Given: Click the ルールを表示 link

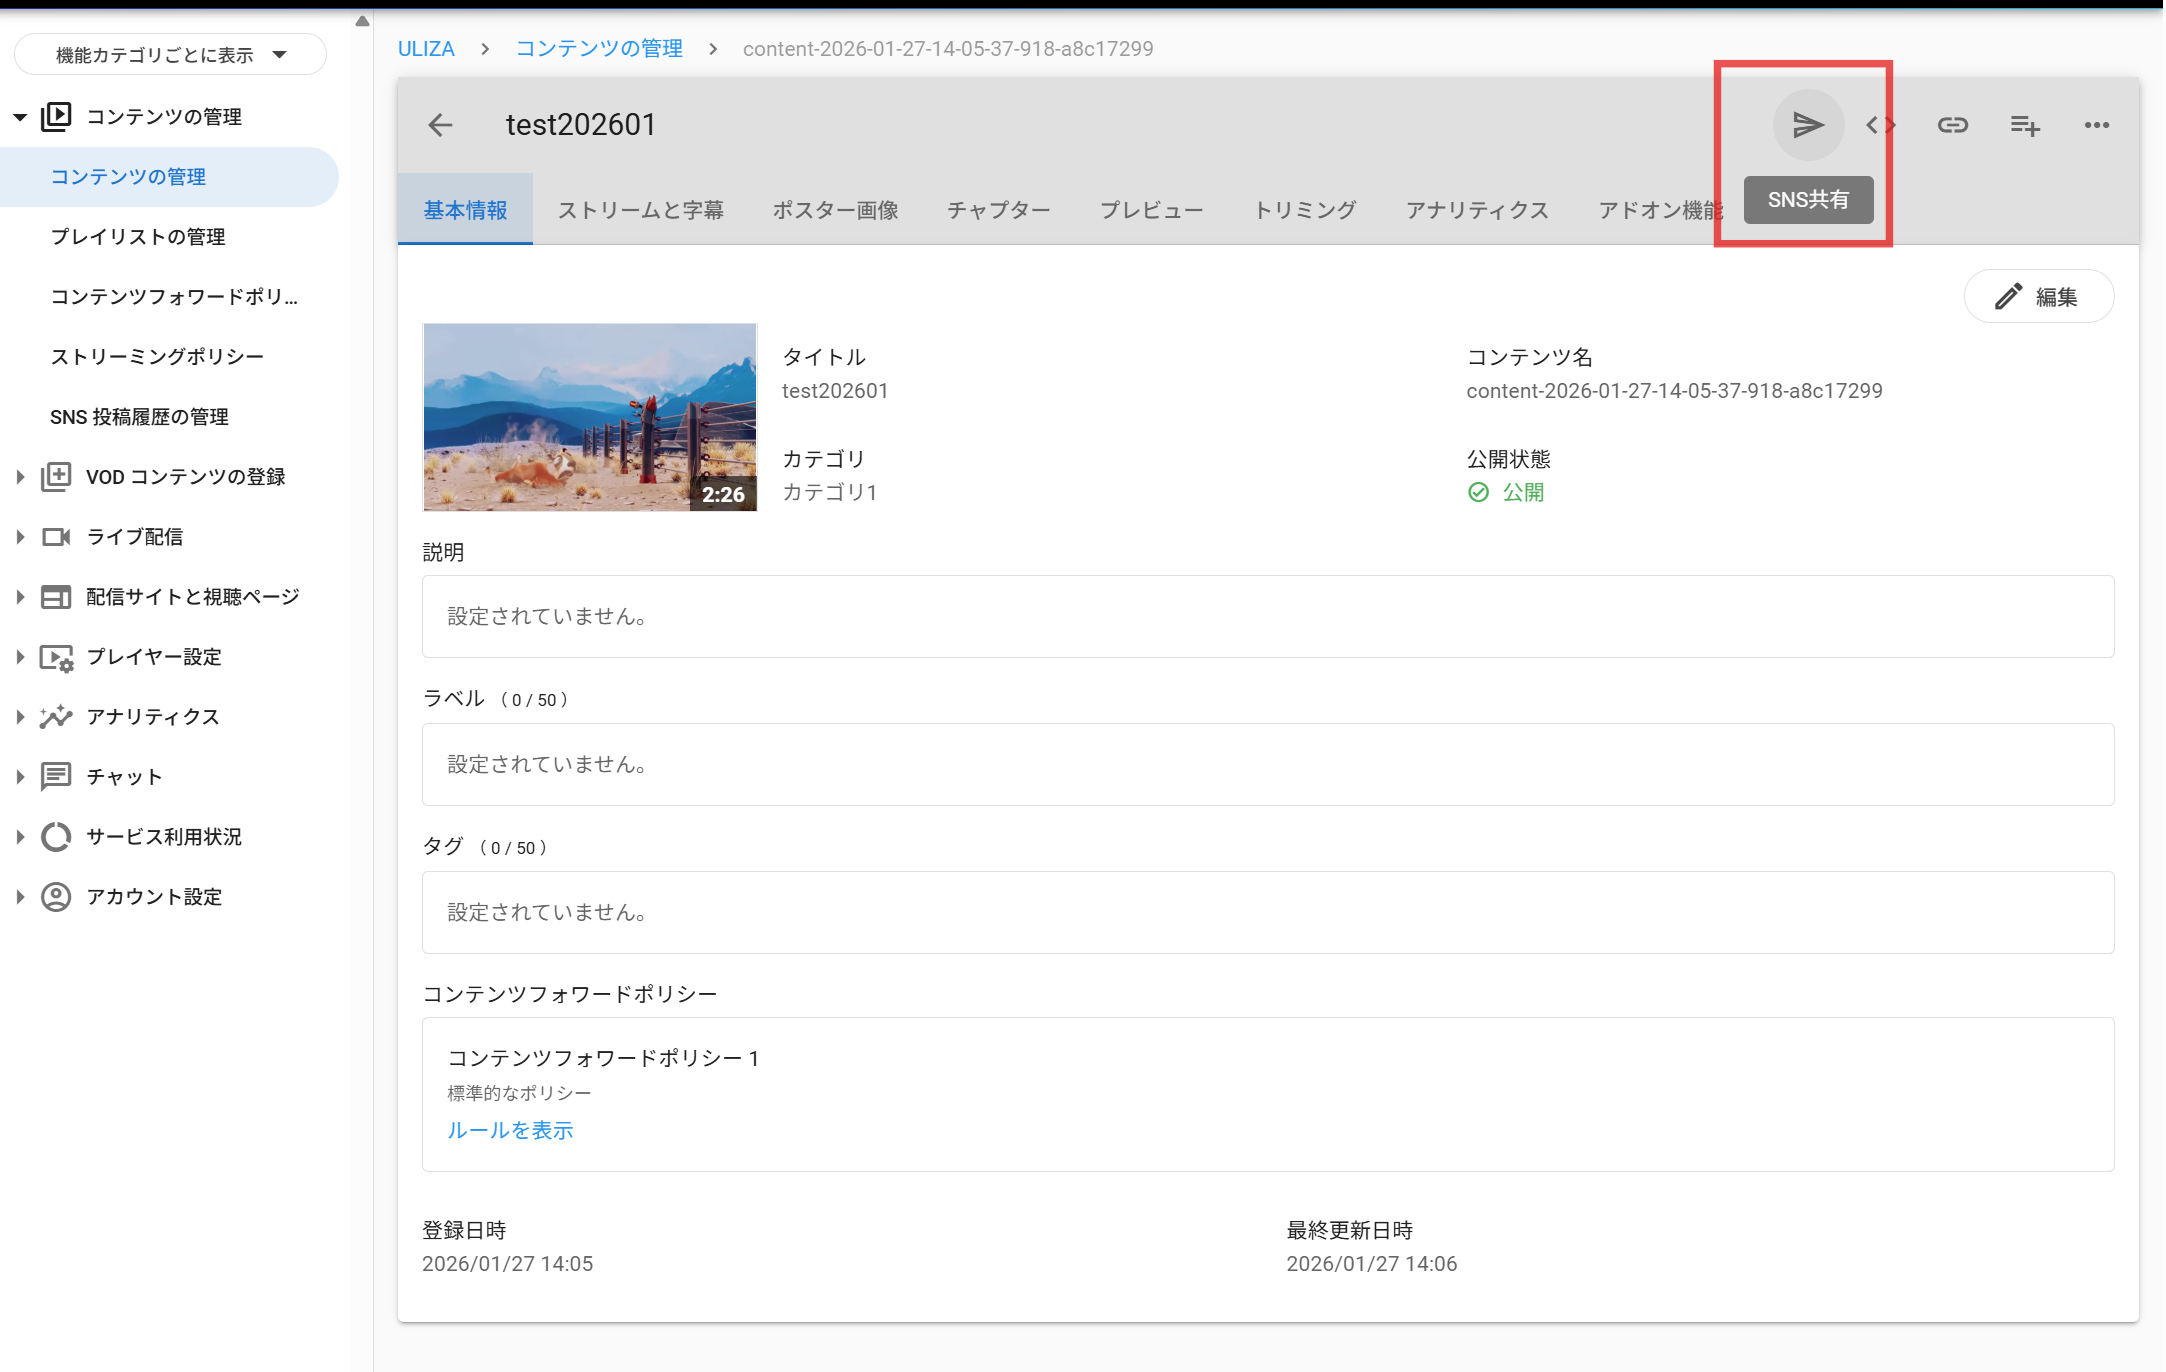Looking at the screenshot, I should [x=510, y=1130].
